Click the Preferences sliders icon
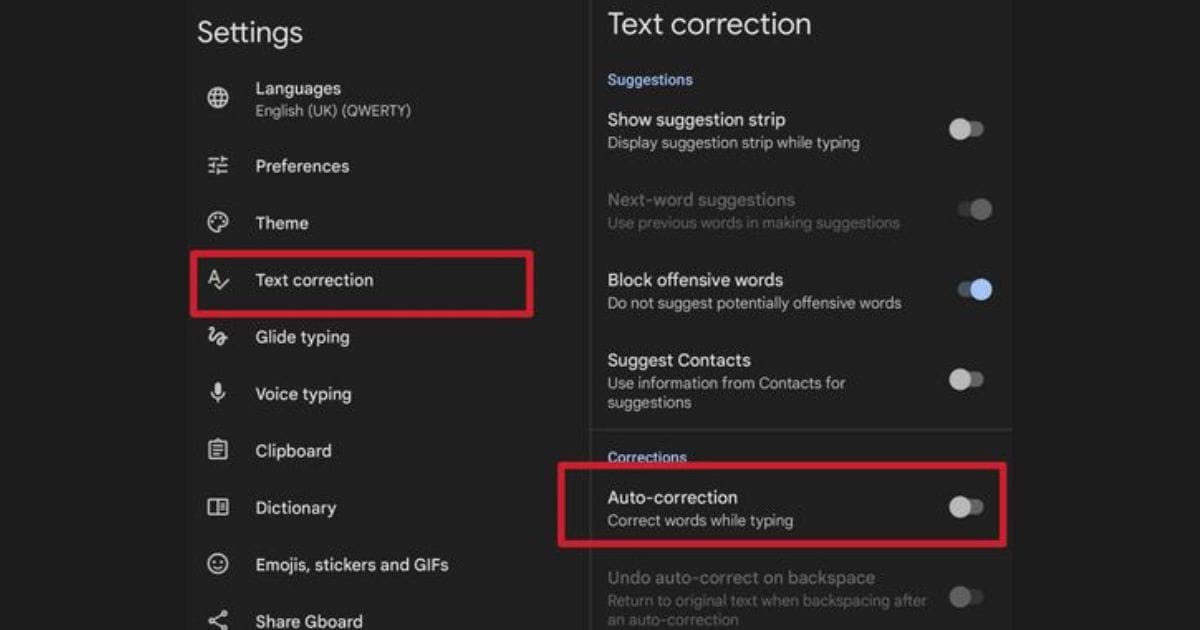This screenshot has width=1200, height=630. pyautogui.click(x=217, y=166)
